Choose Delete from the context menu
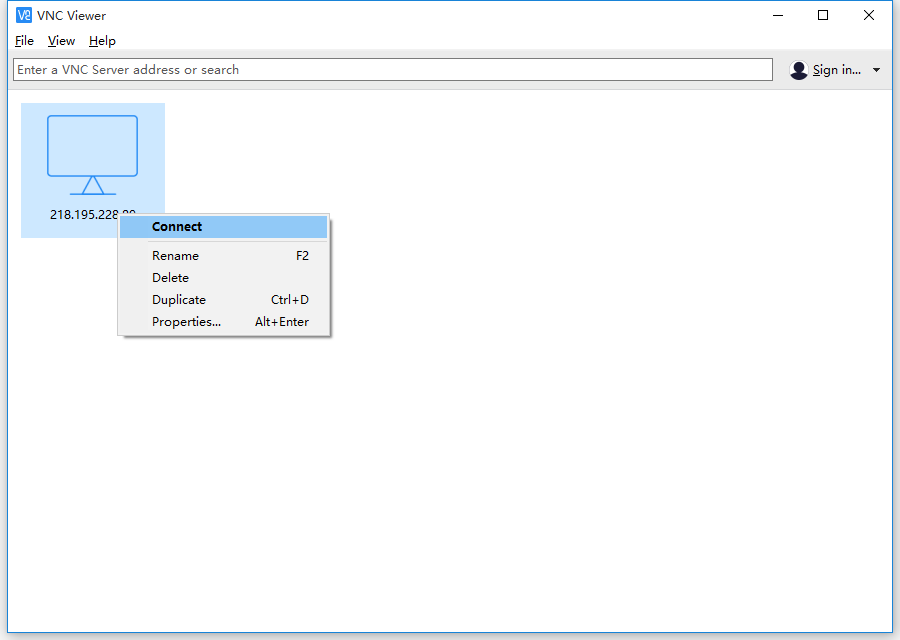900x640 pixels. (224, 278)
